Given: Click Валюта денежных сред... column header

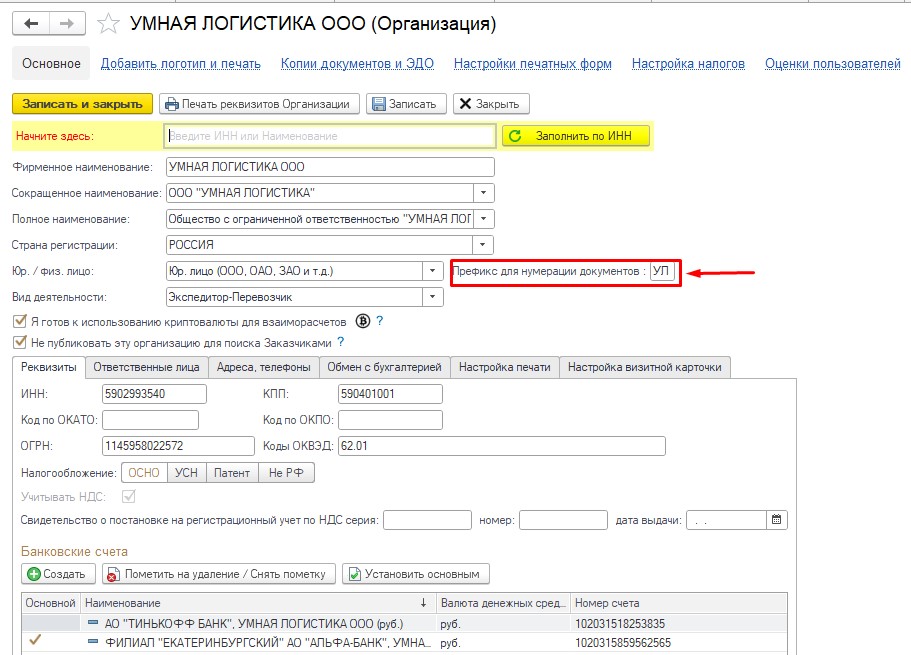Looking at the screenshot, I should tap(503, 603).
